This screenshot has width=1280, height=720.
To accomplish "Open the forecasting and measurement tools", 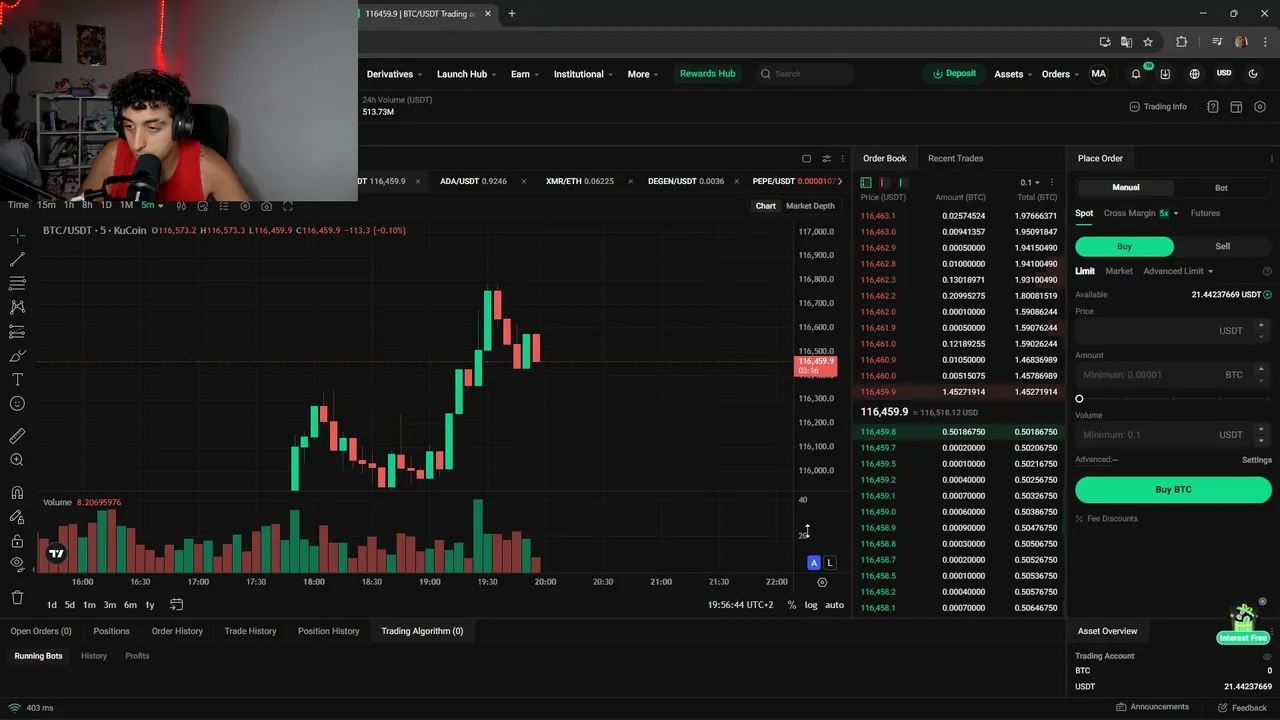I will pos(17,331).
